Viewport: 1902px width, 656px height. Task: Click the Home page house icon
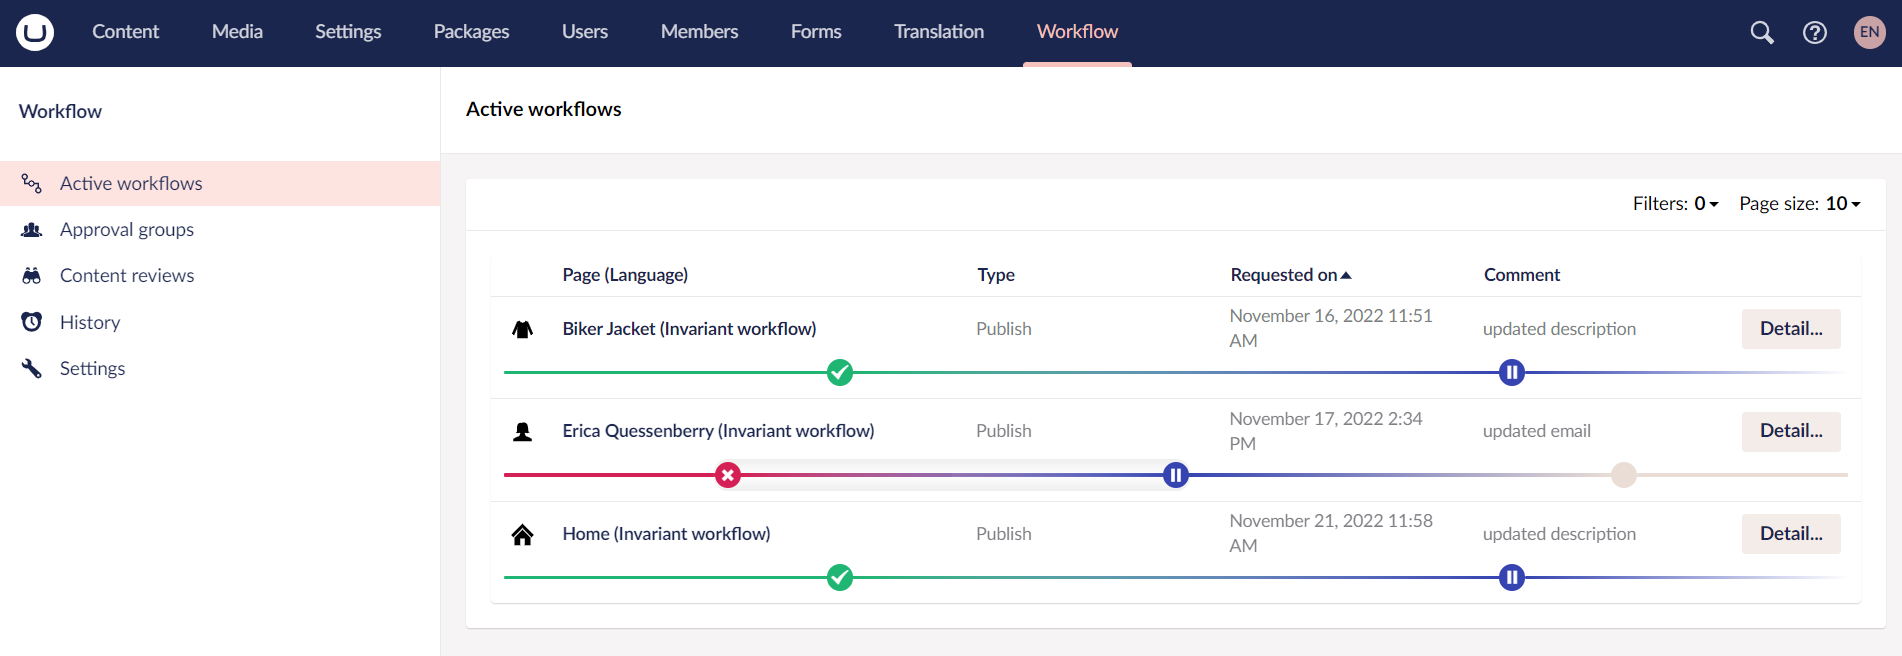[x=522, y=534]
